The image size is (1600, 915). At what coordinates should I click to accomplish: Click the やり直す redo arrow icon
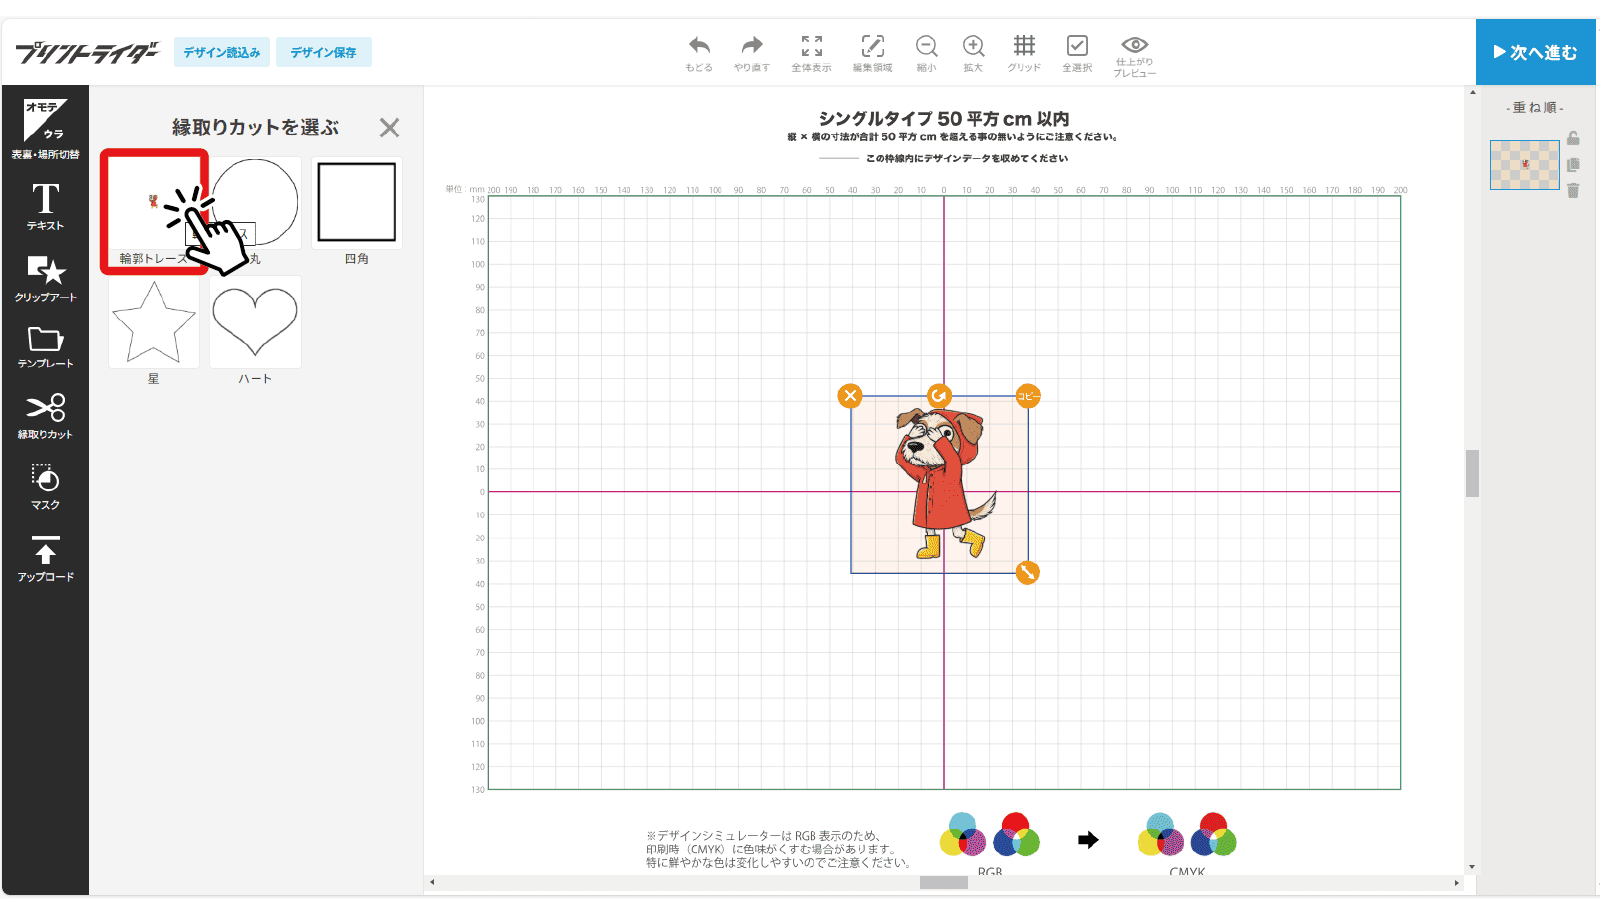[x=752, y=47]
